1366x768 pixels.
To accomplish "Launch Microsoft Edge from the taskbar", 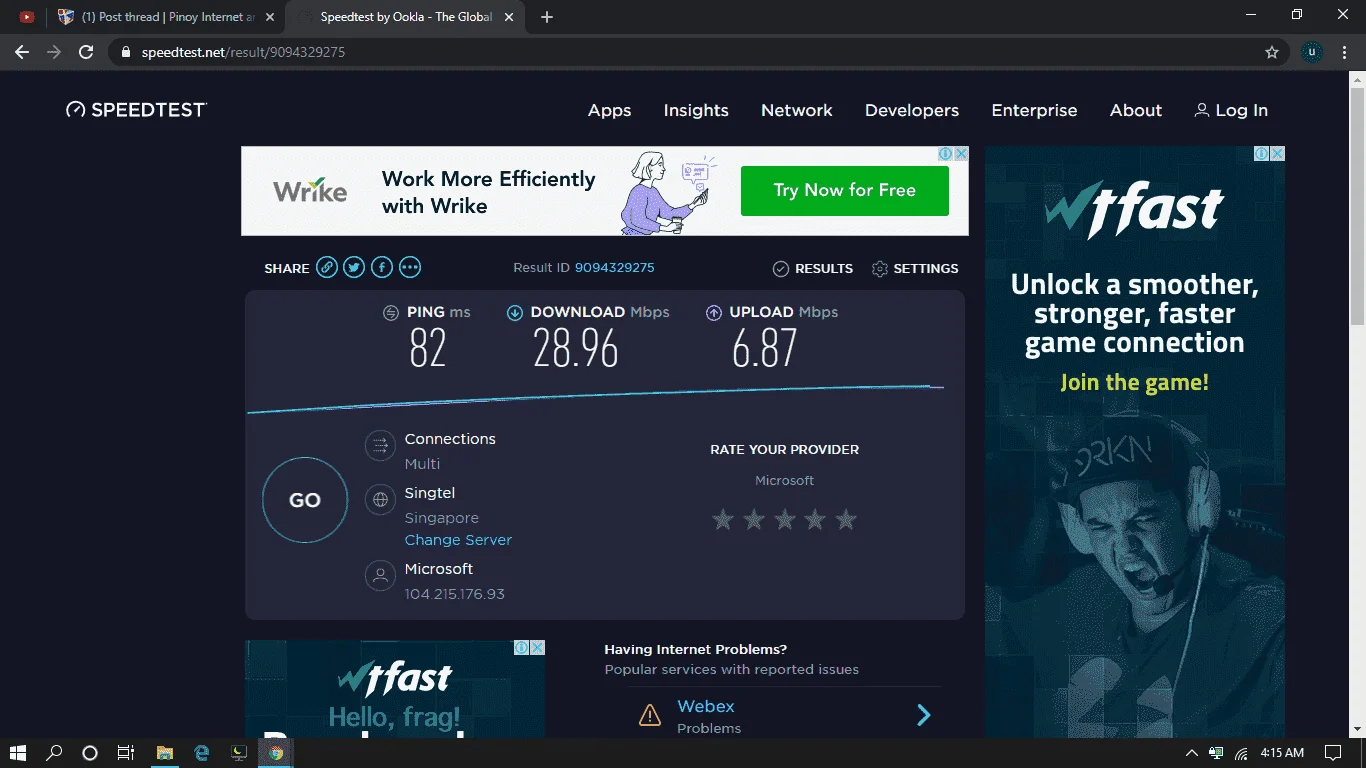I will click(202, 752).
